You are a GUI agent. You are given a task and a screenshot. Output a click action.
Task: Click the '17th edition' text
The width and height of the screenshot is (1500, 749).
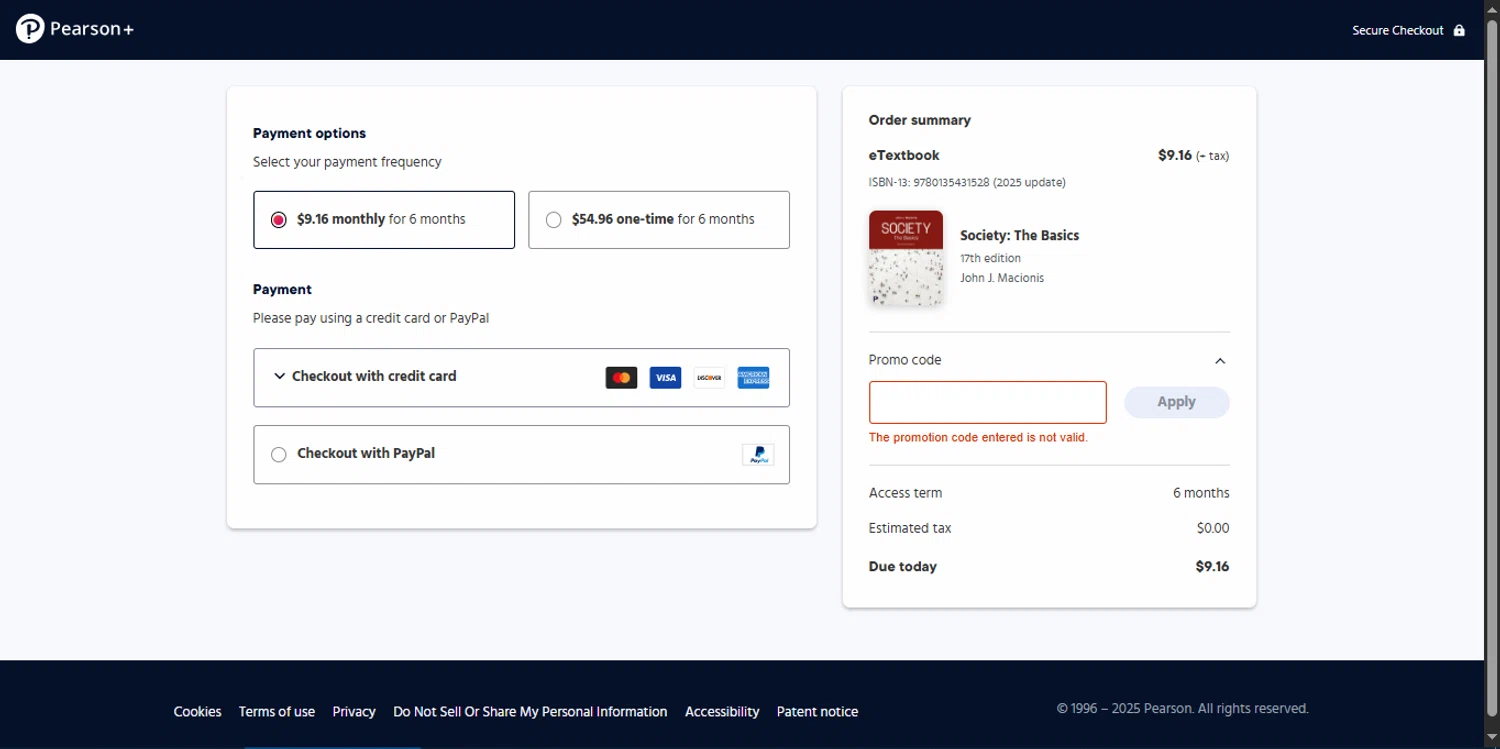pyautogui.click(x=991, y=258)
